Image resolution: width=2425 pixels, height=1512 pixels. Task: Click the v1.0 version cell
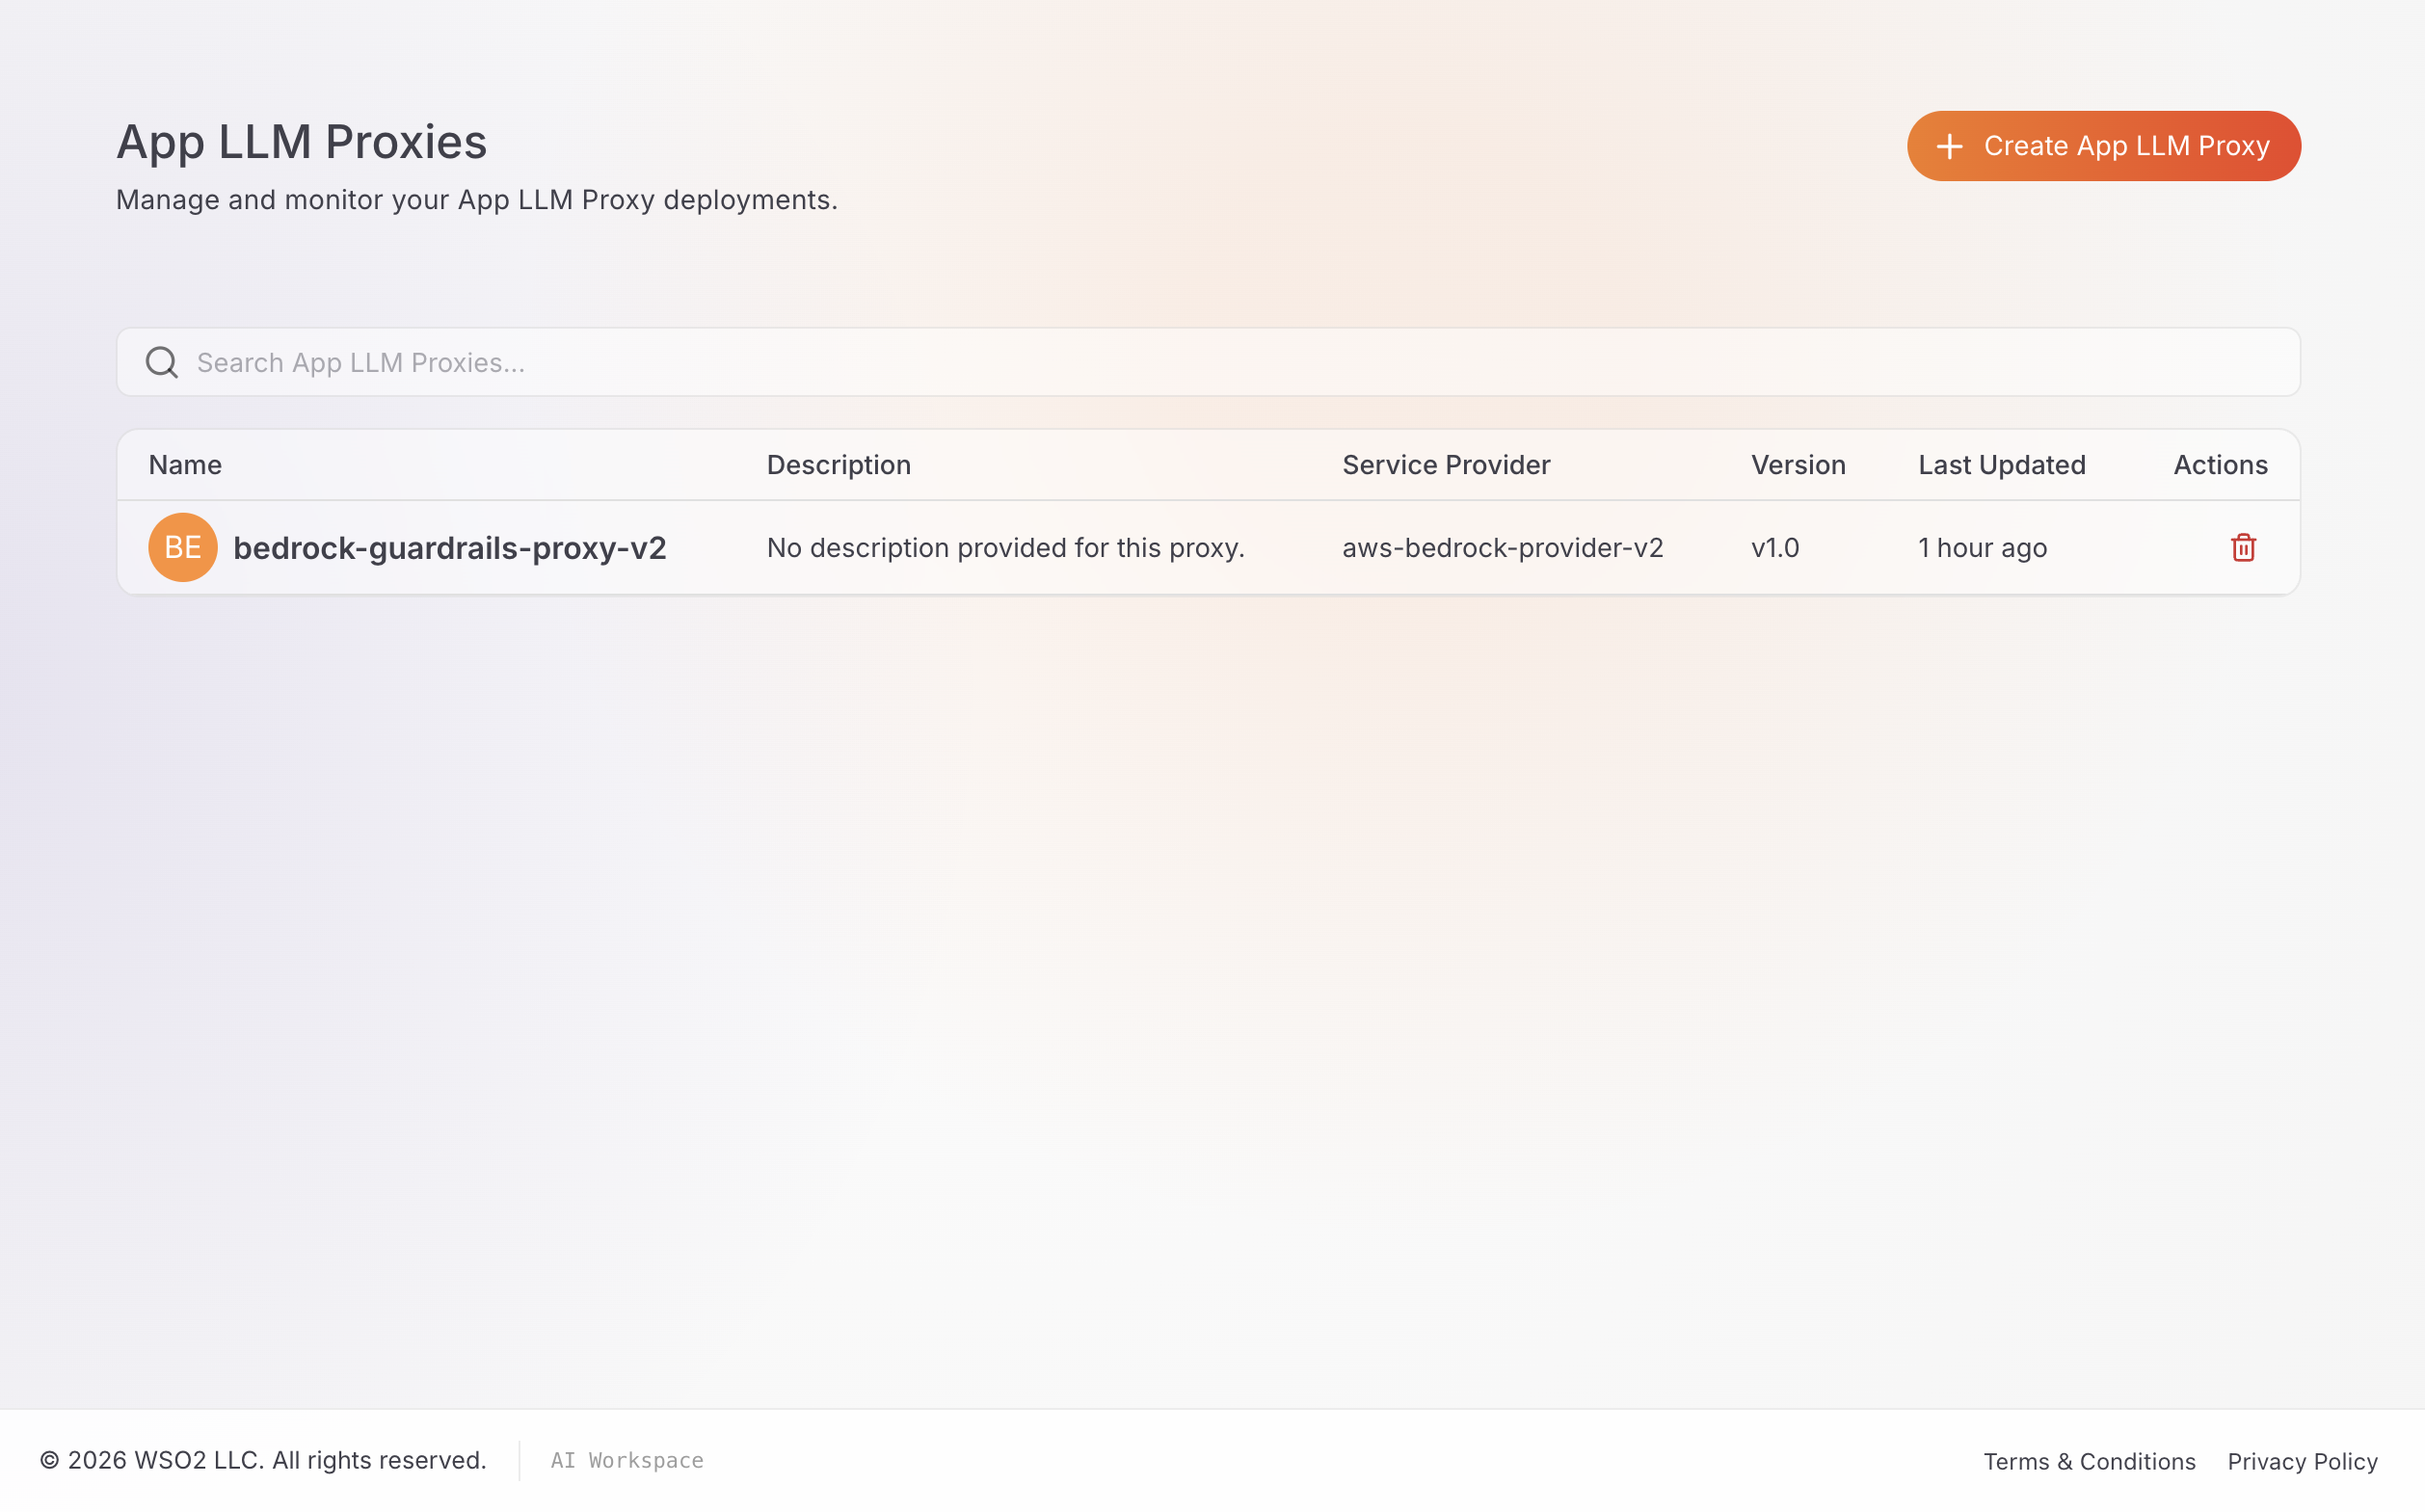coord(1775,548)
